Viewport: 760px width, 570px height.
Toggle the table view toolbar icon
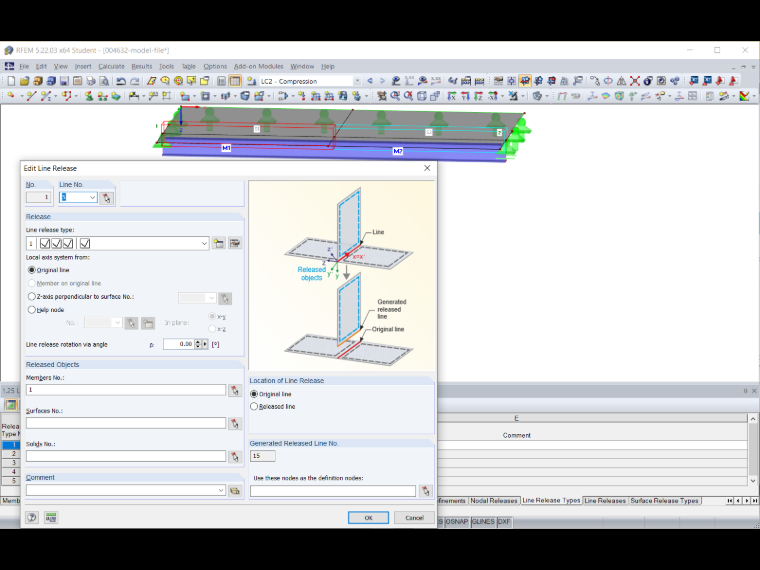pos(235,81)
